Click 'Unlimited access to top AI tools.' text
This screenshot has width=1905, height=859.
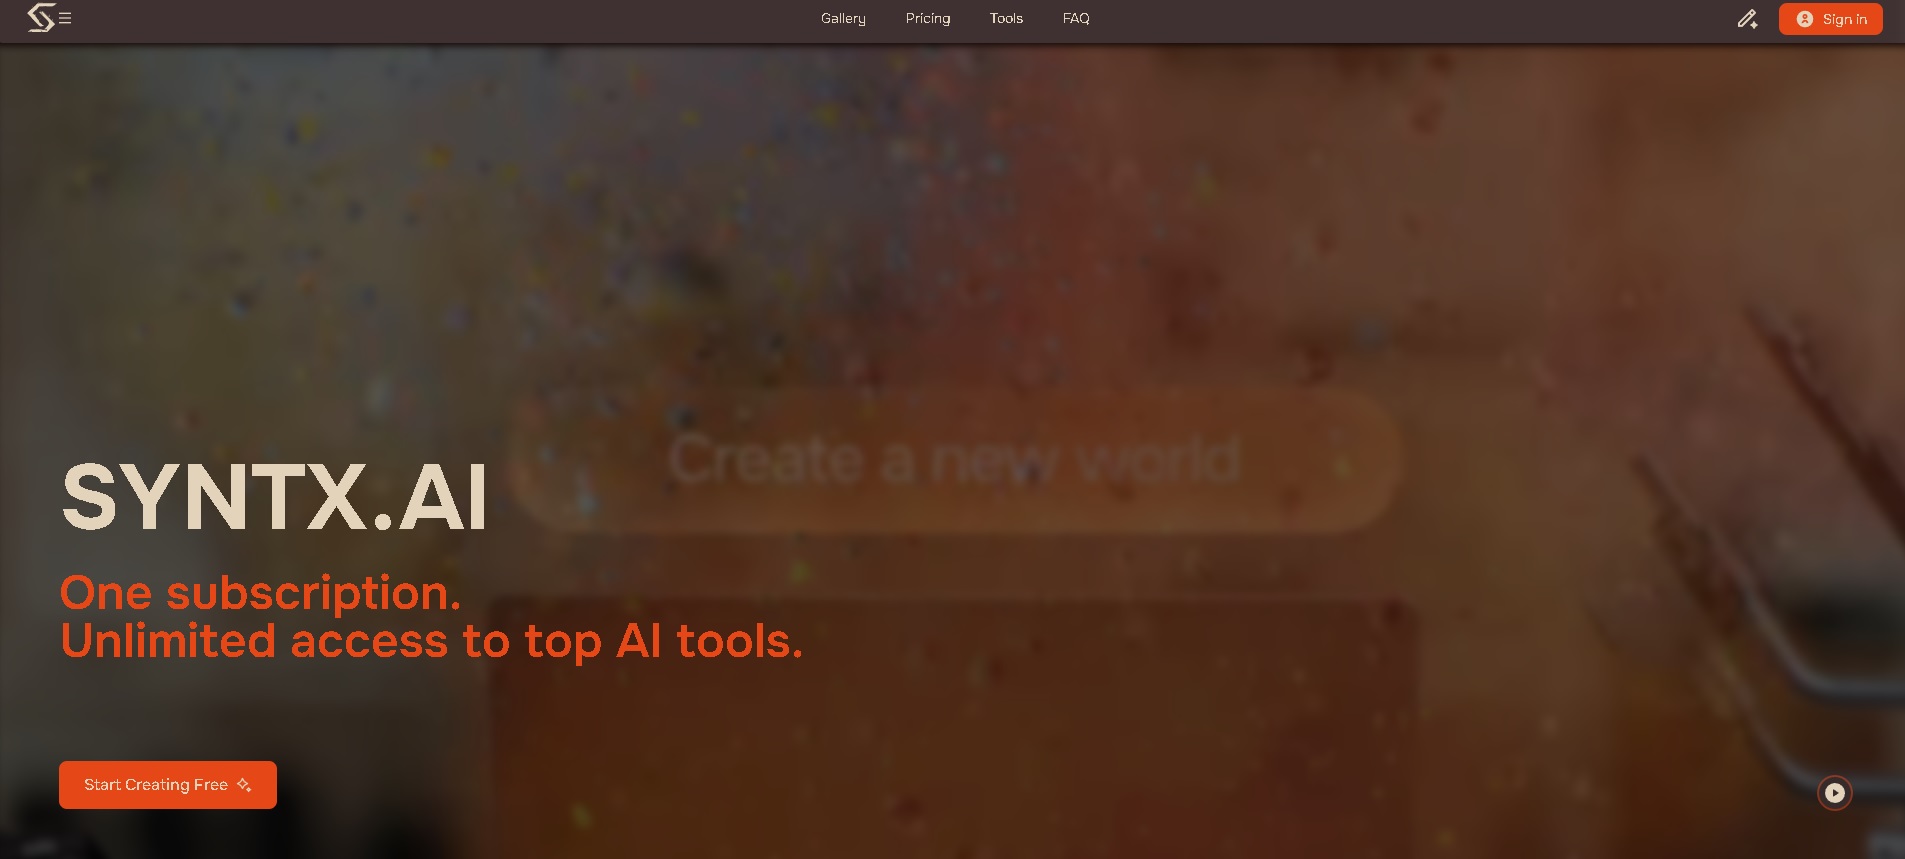[x=431, y=641]
